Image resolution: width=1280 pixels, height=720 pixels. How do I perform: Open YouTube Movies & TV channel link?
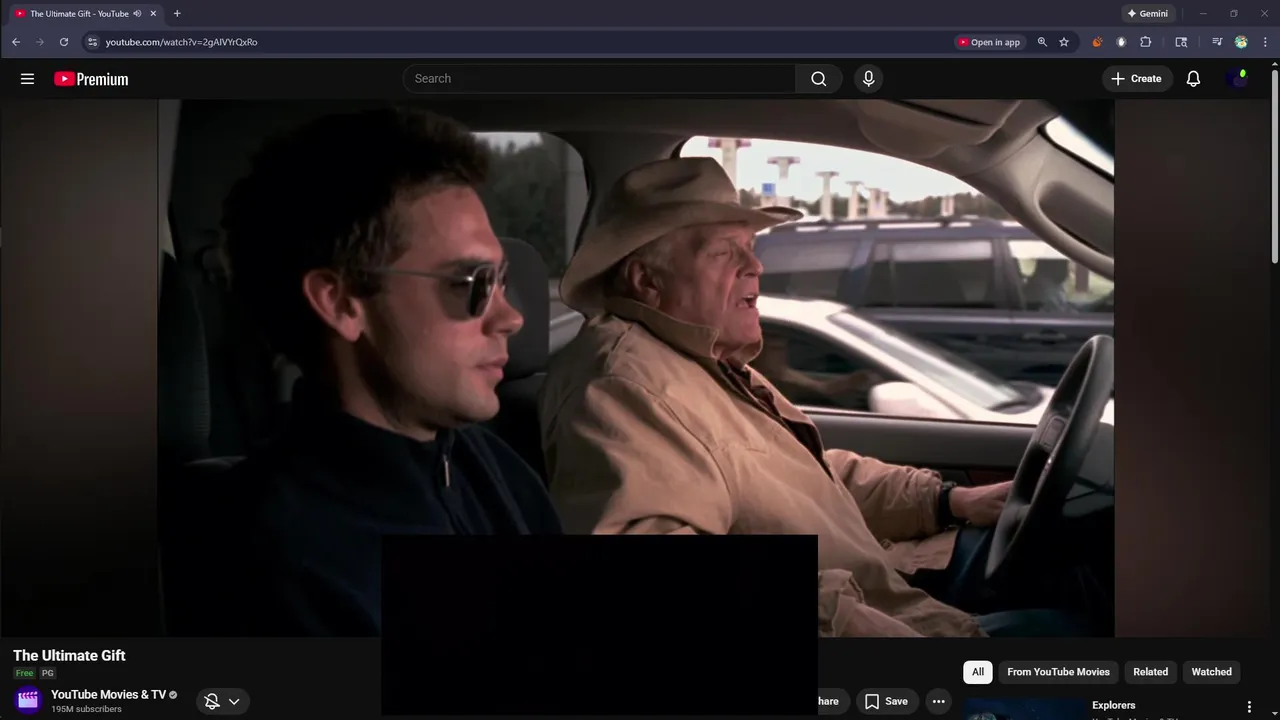click(x=108, y=694)
